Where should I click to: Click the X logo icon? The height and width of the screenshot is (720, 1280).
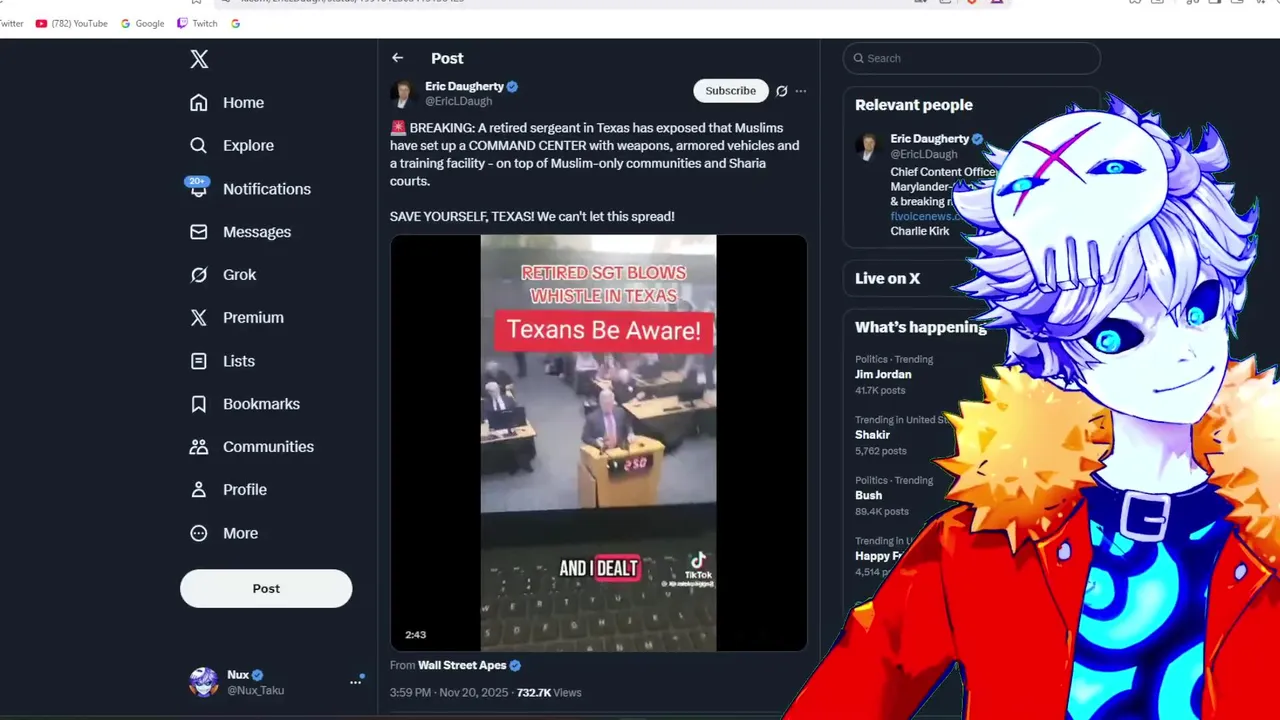click(199, 59)
